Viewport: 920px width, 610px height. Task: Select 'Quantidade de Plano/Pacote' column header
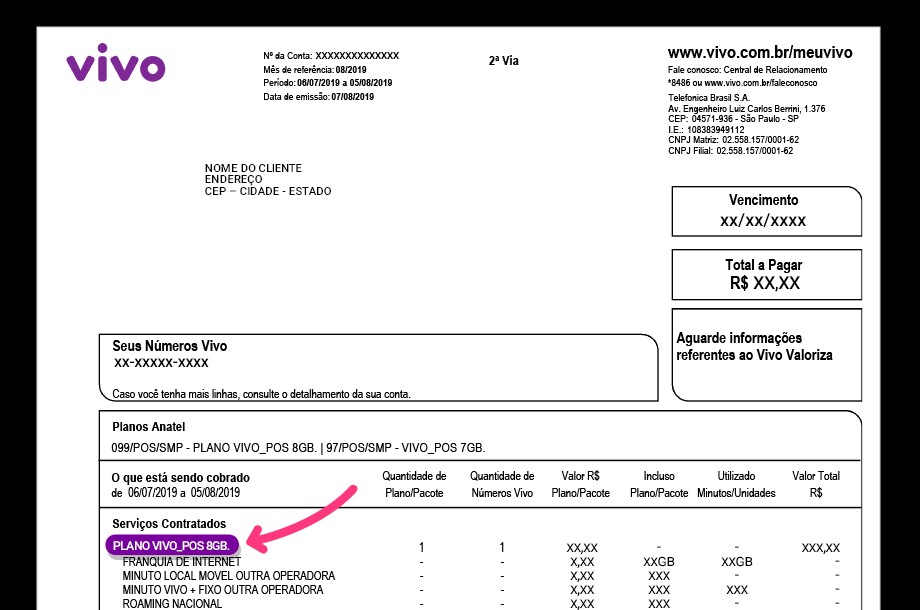(414, 484)
